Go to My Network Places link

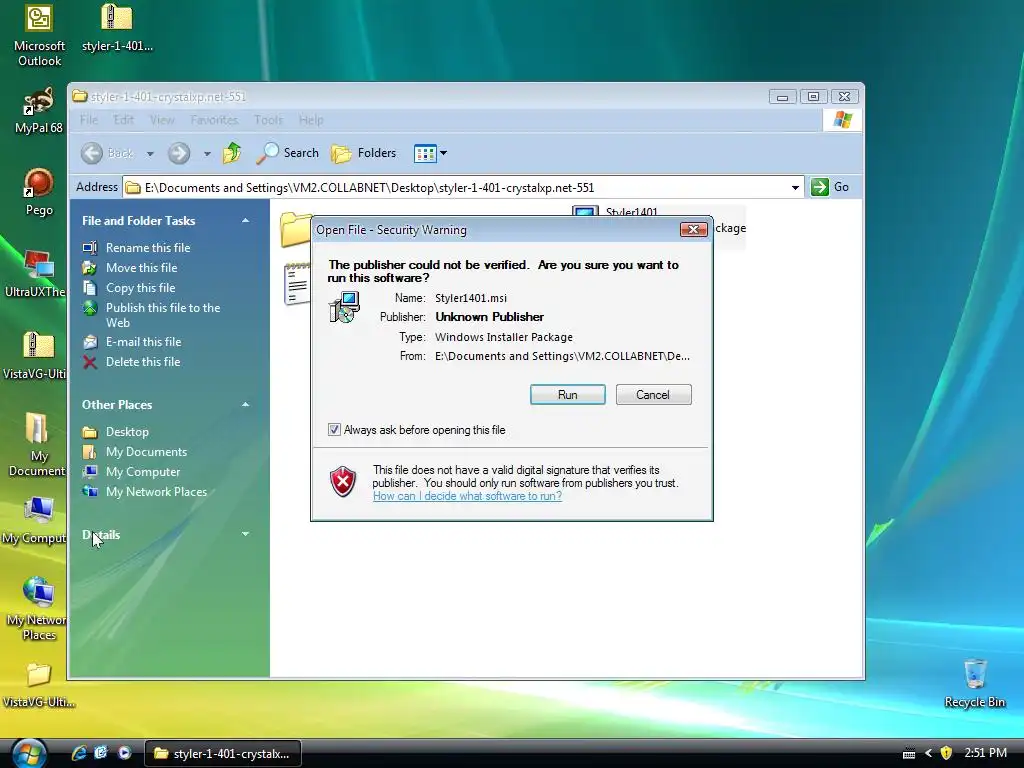pos(145,492)
